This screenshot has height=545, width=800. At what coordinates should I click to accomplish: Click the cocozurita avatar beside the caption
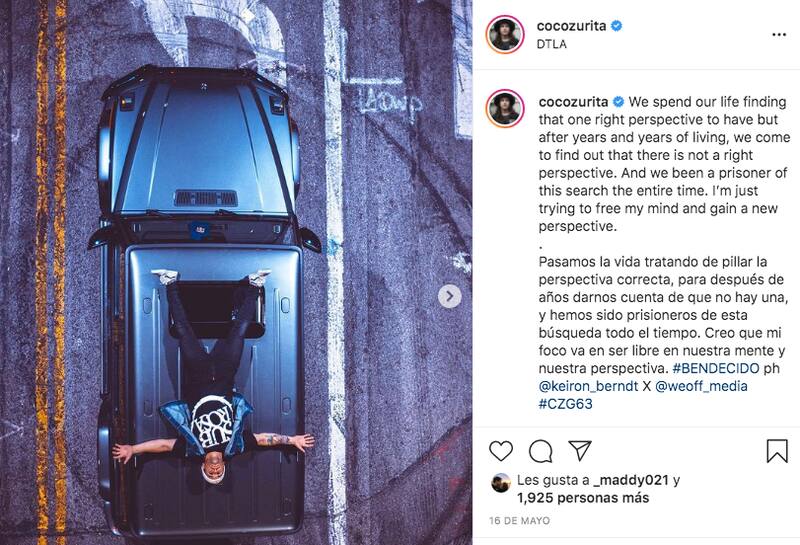[505, 108]
